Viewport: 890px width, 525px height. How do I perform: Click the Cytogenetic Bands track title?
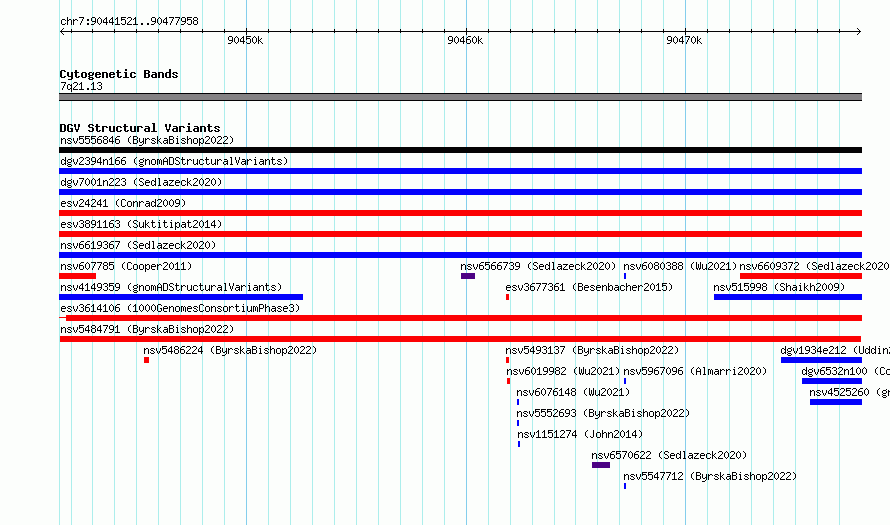pos(119,74)
